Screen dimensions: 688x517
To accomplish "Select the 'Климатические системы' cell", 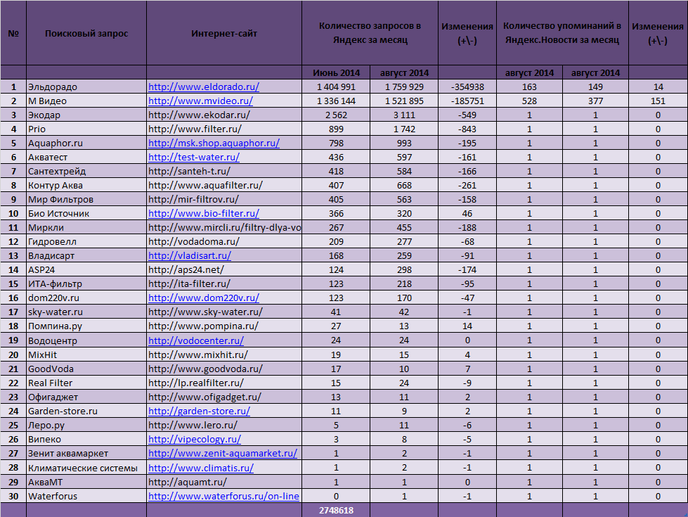I will 86,468.
